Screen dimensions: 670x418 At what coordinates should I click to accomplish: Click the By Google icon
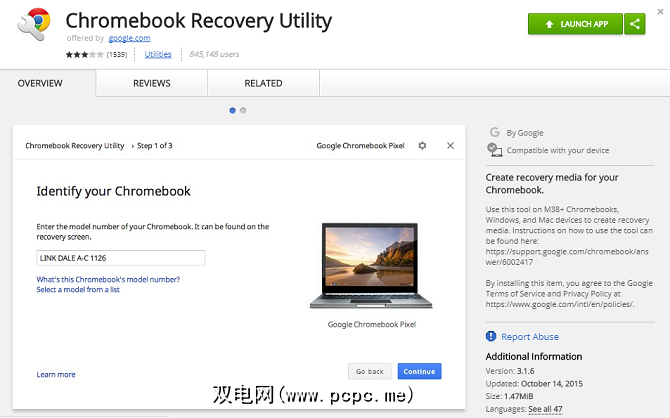click(x=494, y=132)
